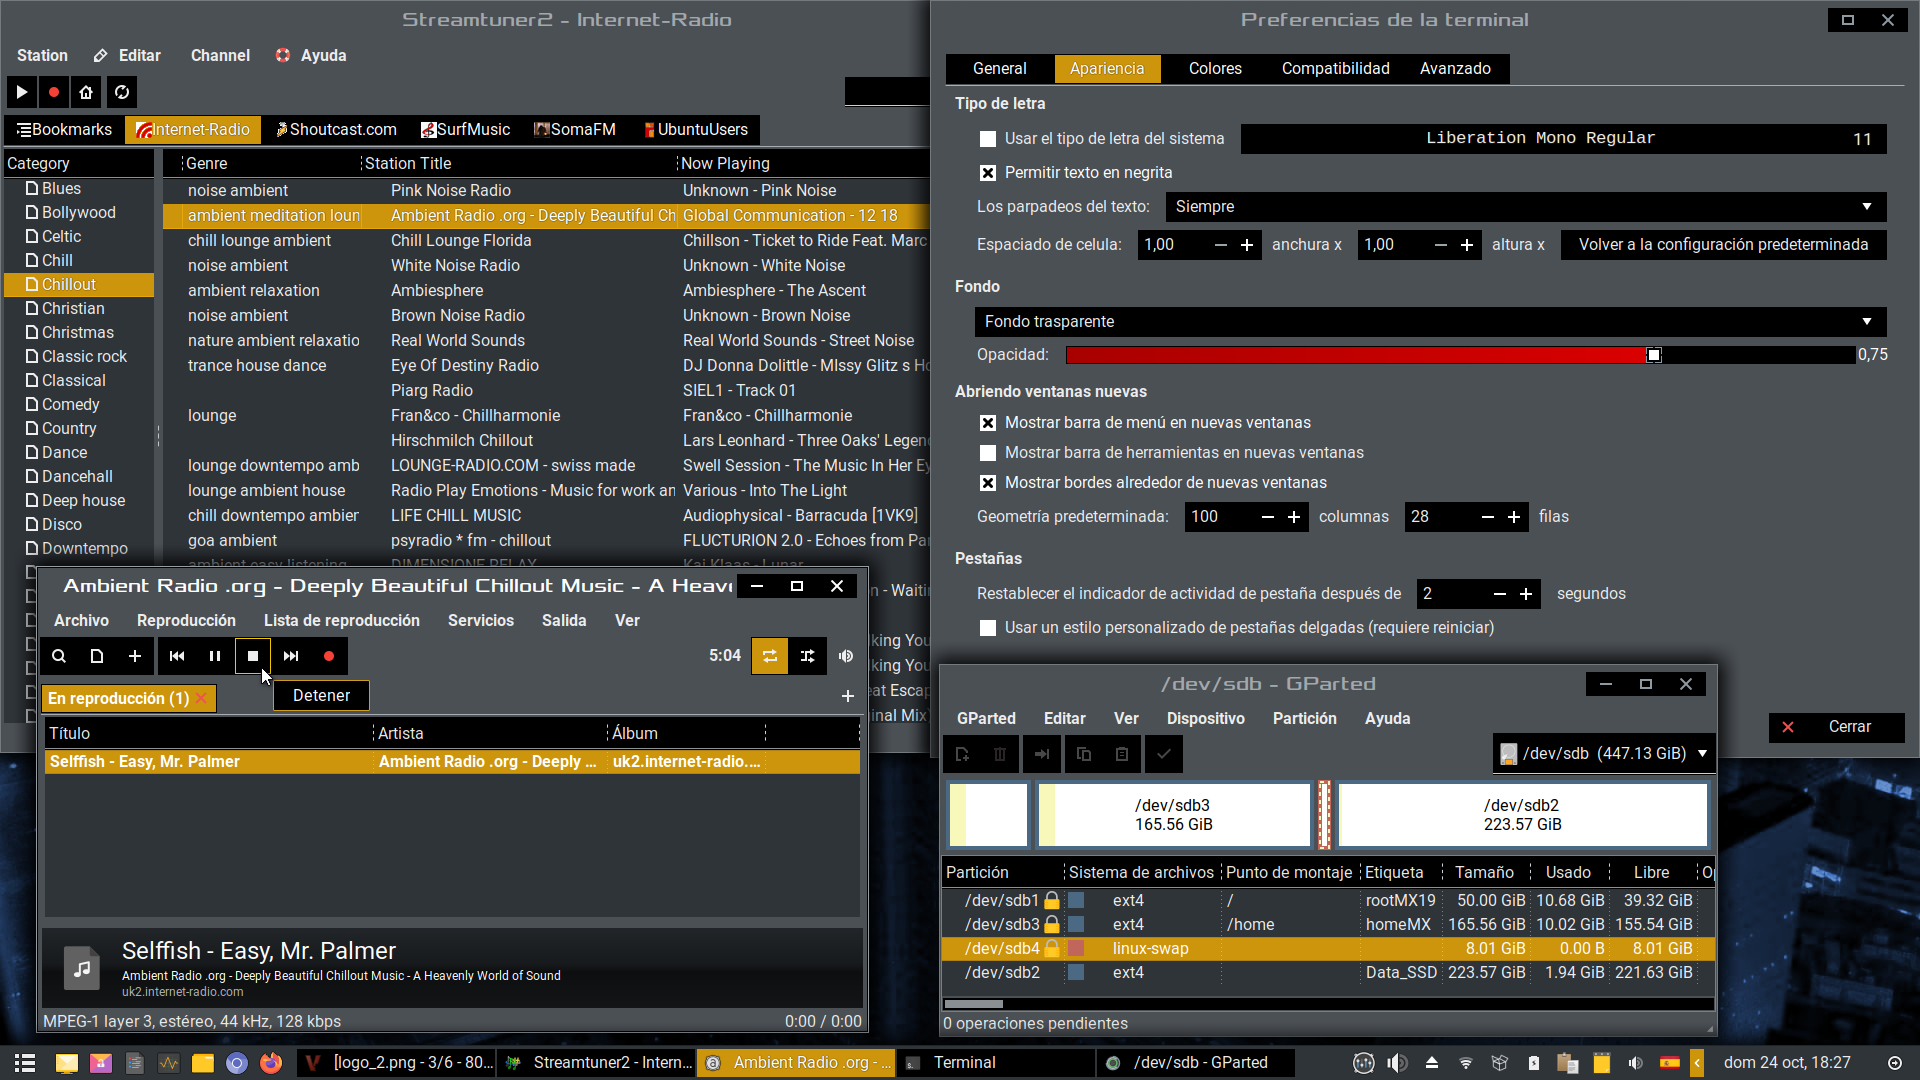The width and height of the screenshot is (1920, 1080).
Task: Stop playback with the Detener button
Action: tap(253, 656)
